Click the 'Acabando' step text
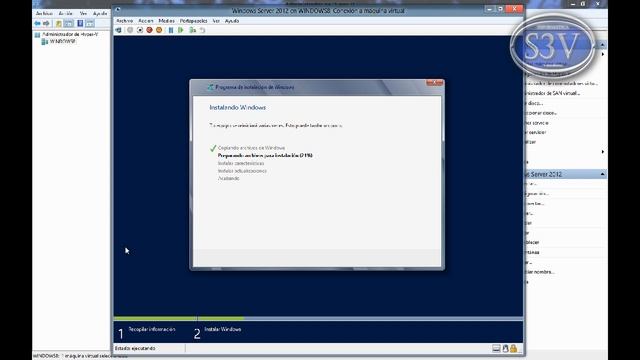Viewport: 640px width, 360px height. click(229, 179)
